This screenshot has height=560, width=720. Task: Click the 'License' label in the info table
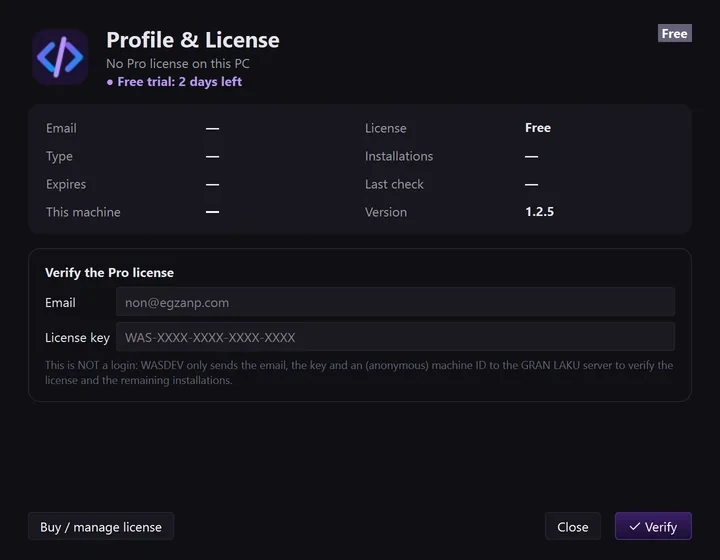385,128
